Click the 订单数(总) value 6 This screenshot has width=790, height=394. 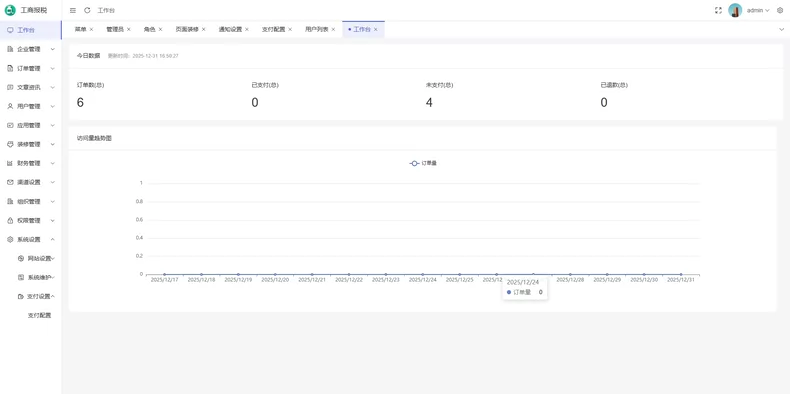point(80,103)
